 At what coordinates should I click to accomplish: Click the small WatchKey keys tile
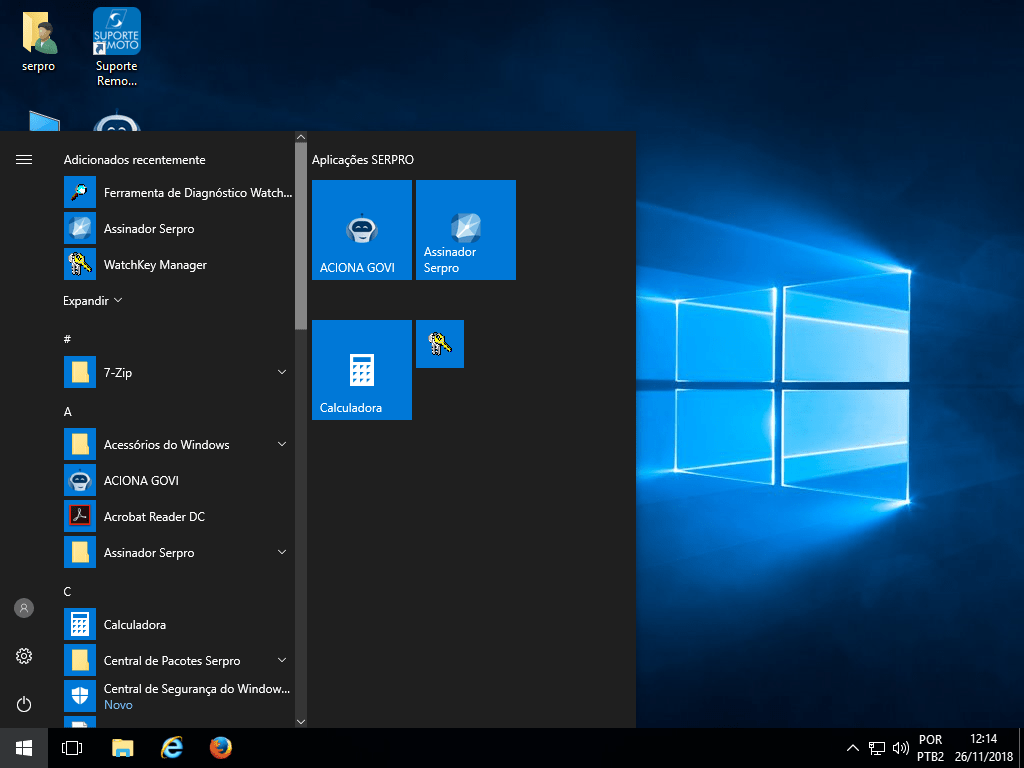pos(439,344)
